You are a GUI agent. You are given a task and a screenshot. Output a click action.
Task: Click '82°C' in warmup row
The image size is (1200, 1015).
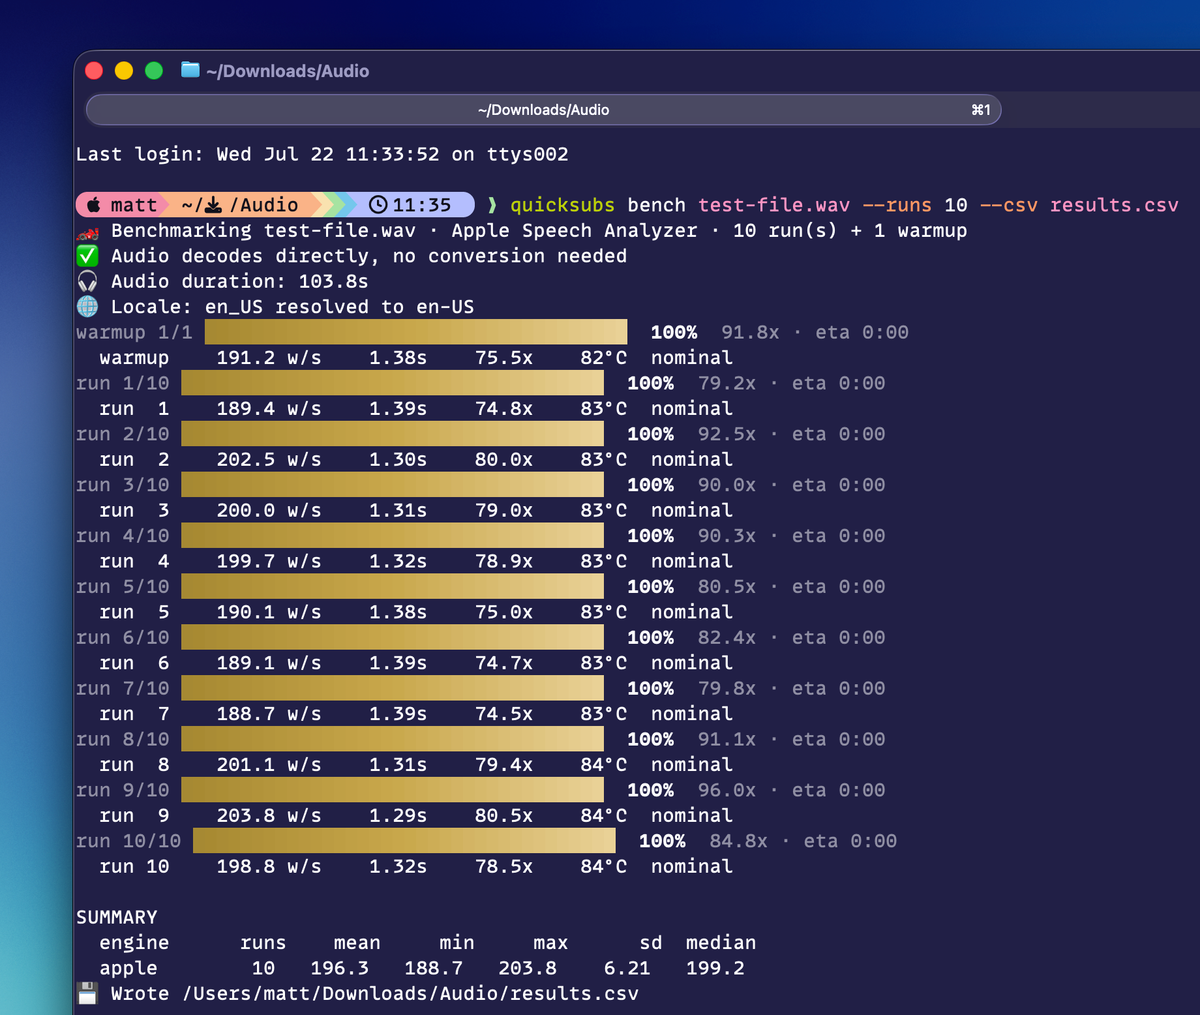click(603, 357)
